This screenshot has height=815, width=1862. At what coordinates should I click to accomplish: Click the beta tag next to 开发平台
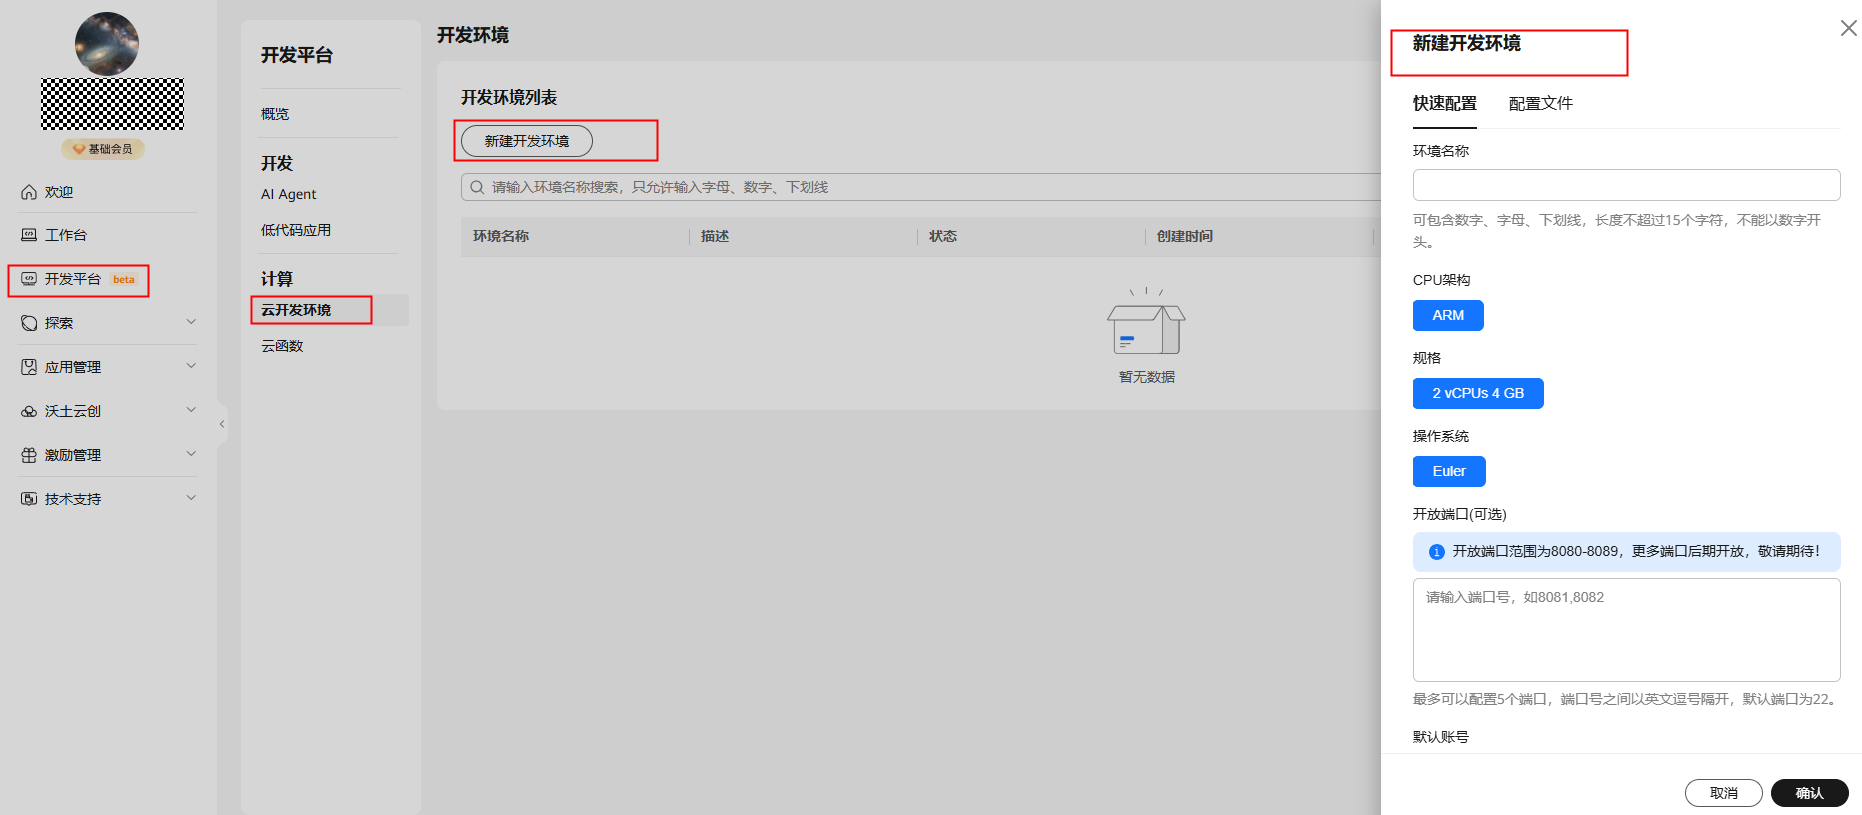(x=124, y=280)
